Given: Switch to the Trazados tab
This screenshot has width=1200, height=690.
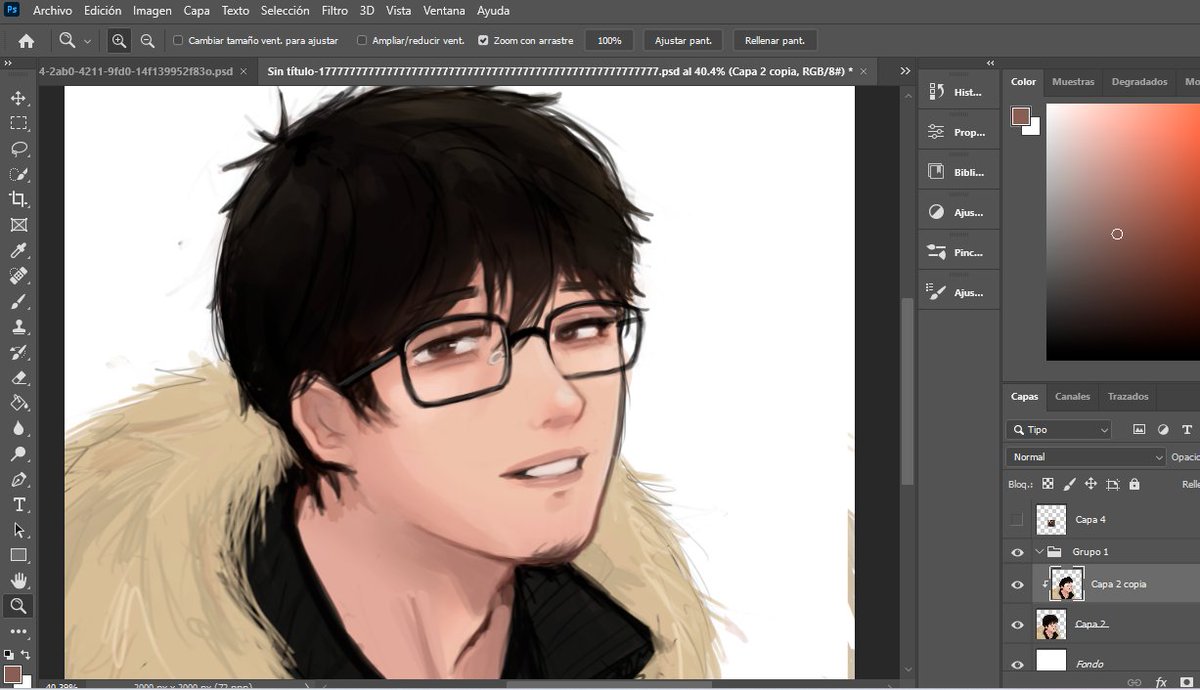Looking at the screenshot, I should click(1128, 397).
